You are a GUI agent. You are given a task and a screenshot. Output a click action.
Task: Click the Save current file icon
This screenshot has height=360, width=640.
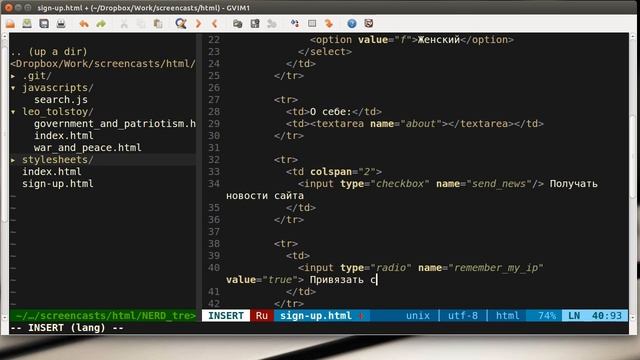[27, 24]
